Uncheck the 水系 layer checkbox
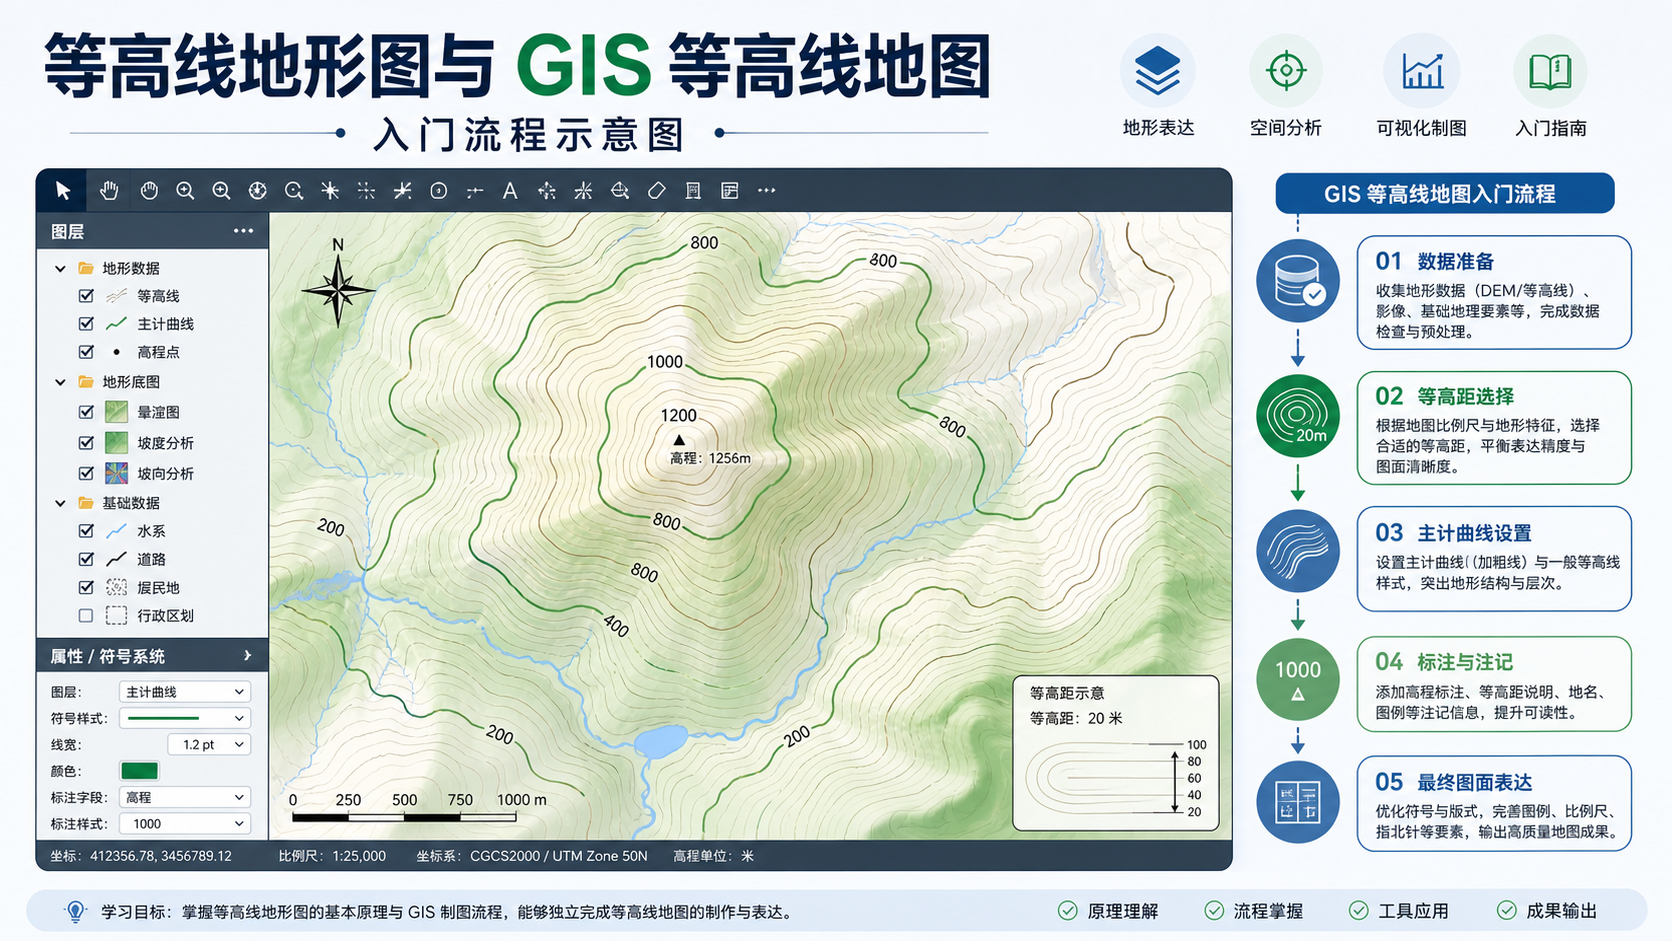 (x=86, y=531)
